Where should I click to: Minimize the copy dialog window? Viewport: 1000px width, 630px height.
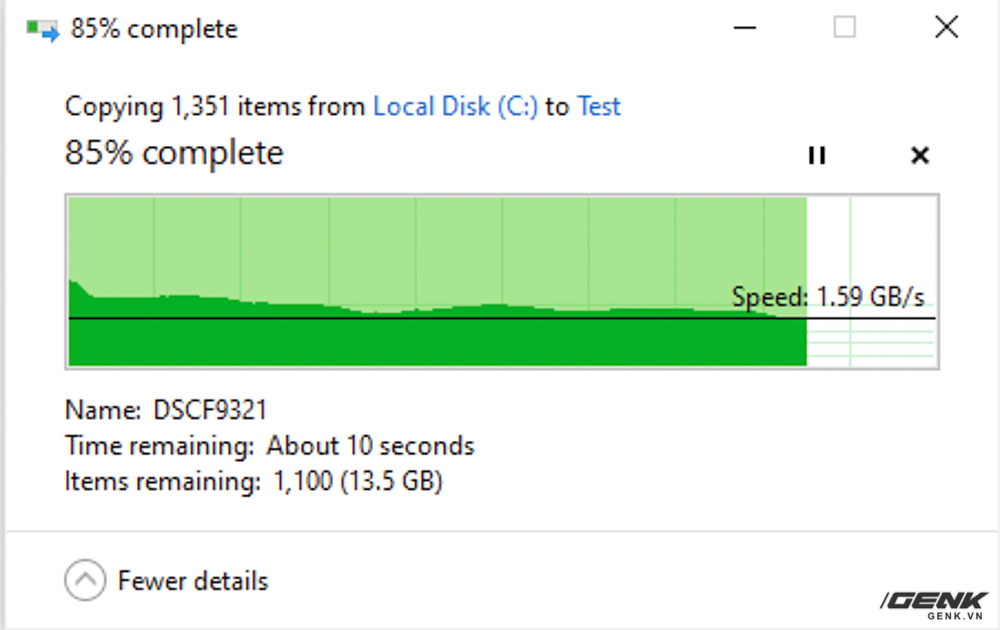click(744, 27)
